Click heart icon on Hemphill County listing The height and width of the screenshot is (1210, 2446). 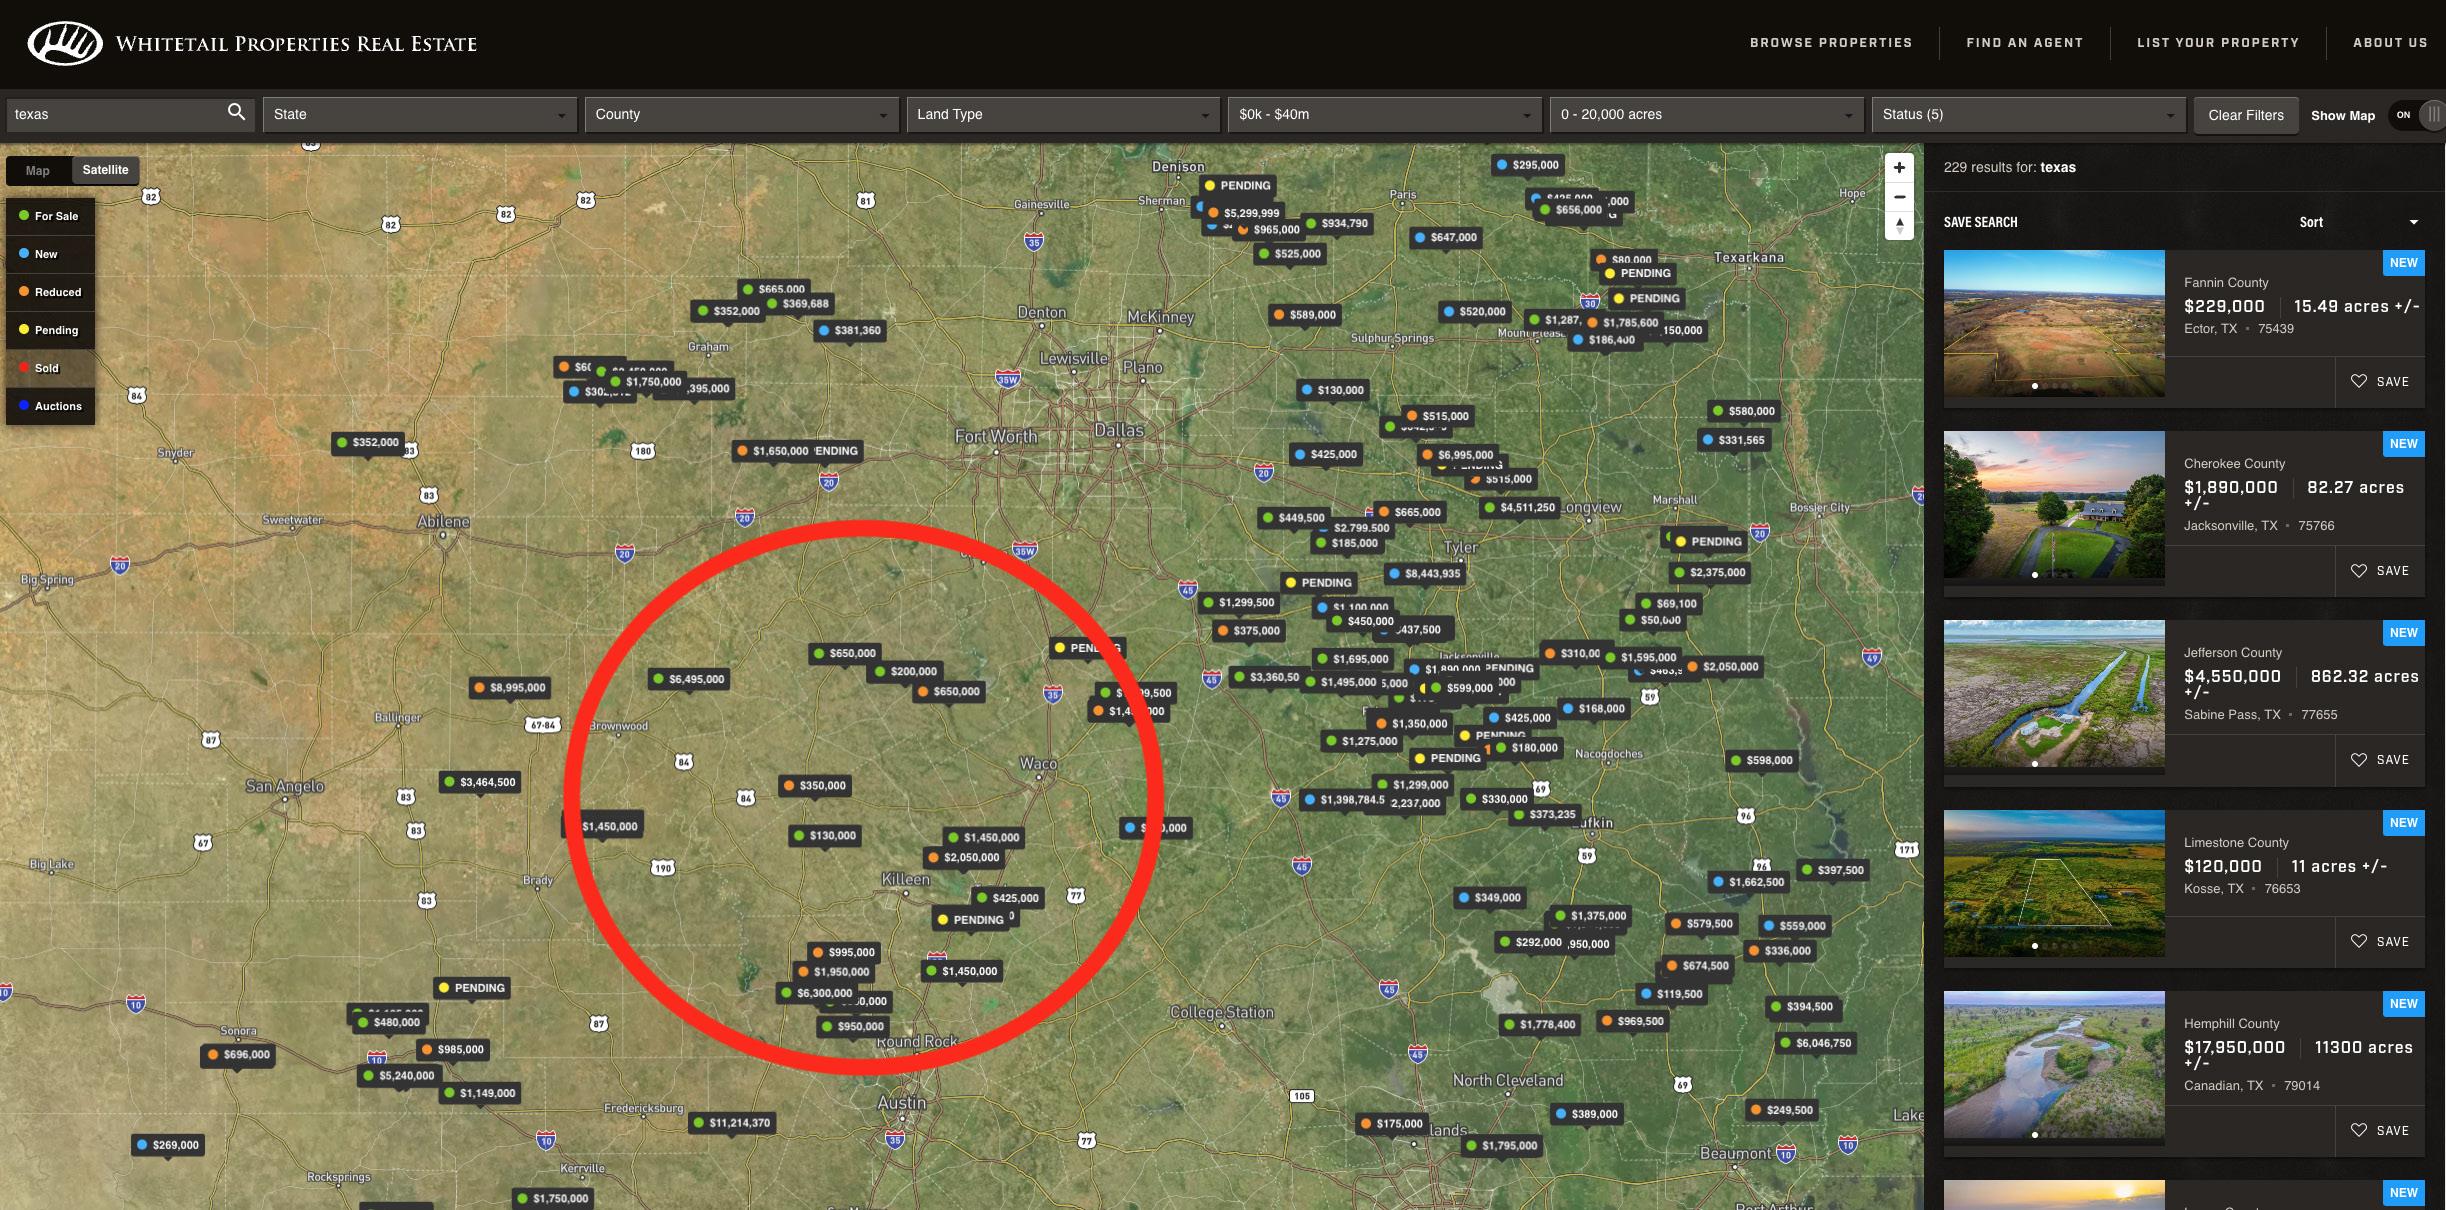tap(2358, 1130)
